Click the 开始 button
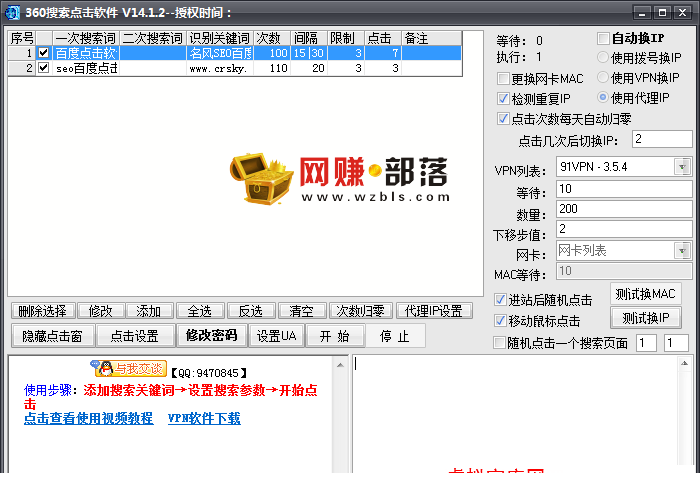 [335, 336]
